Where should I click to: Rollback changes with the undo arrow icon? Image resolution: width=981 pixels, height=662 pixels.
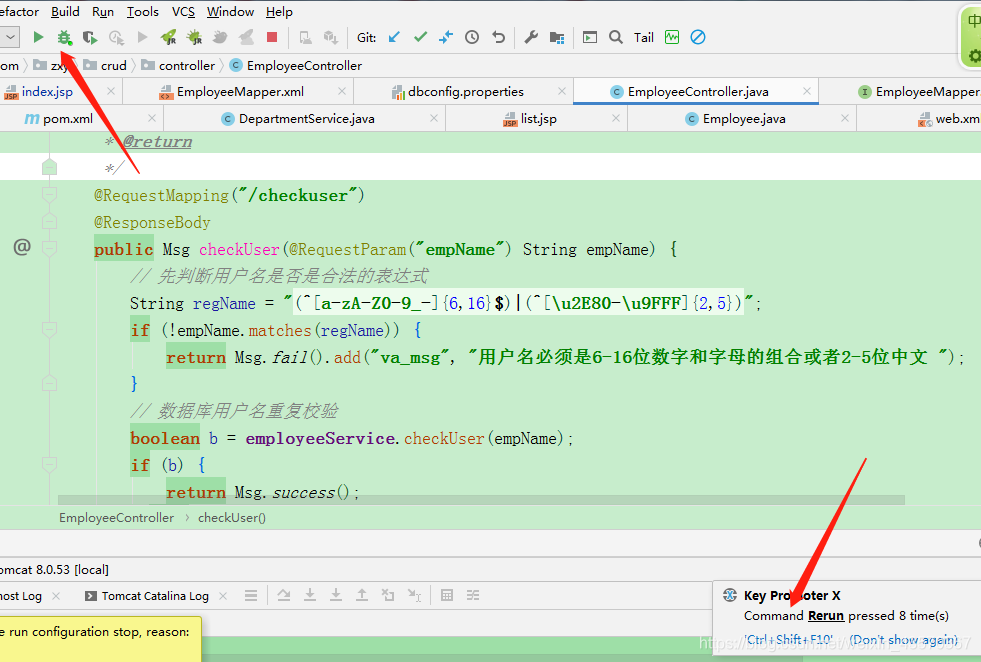[x=498, y=38]
